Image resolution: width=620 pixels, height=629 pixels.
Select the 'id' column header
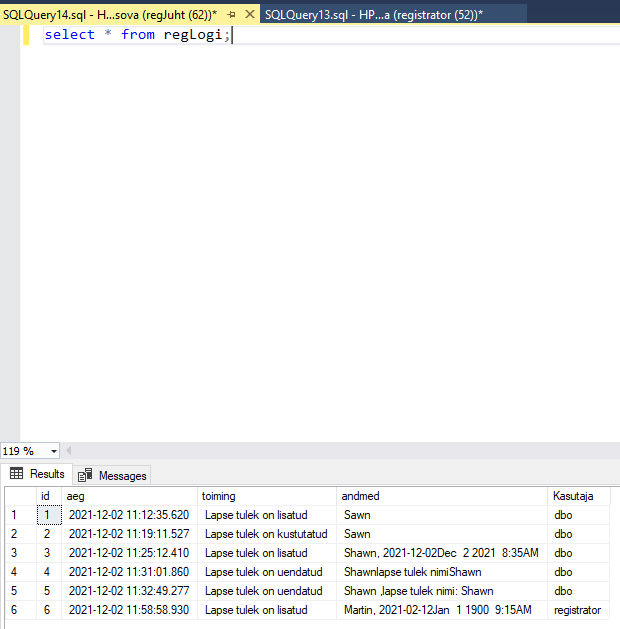48,496
